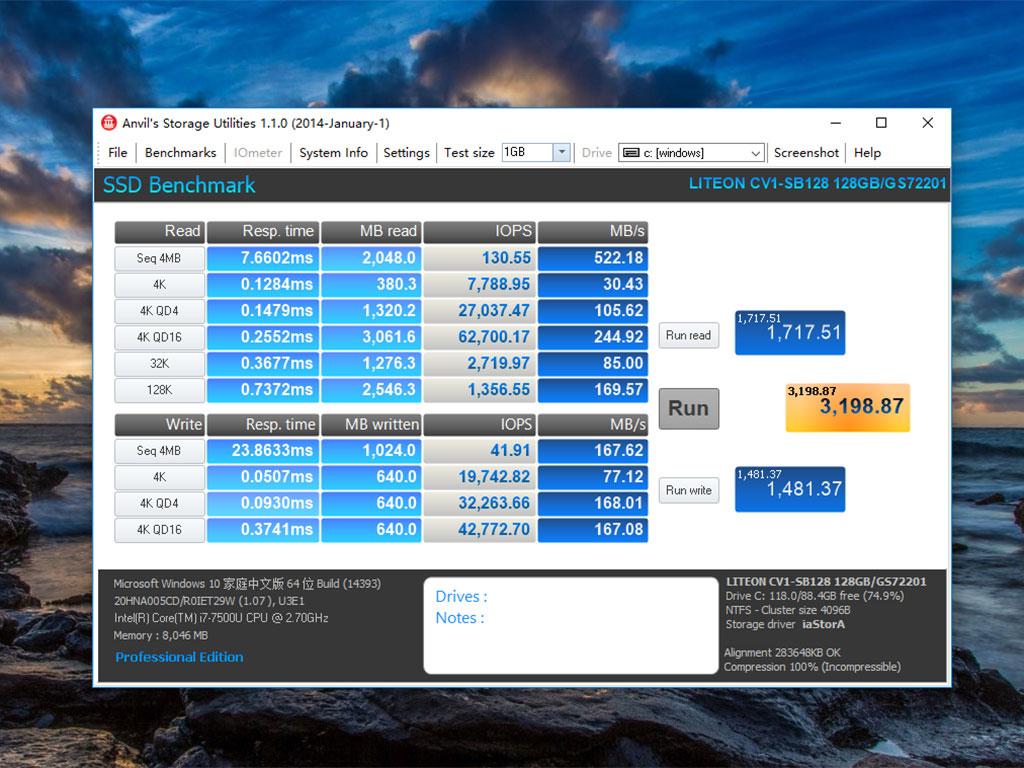Click the Read 4K QD4 row label
This screenshot has height=768, width=1024.
(159, 311)
